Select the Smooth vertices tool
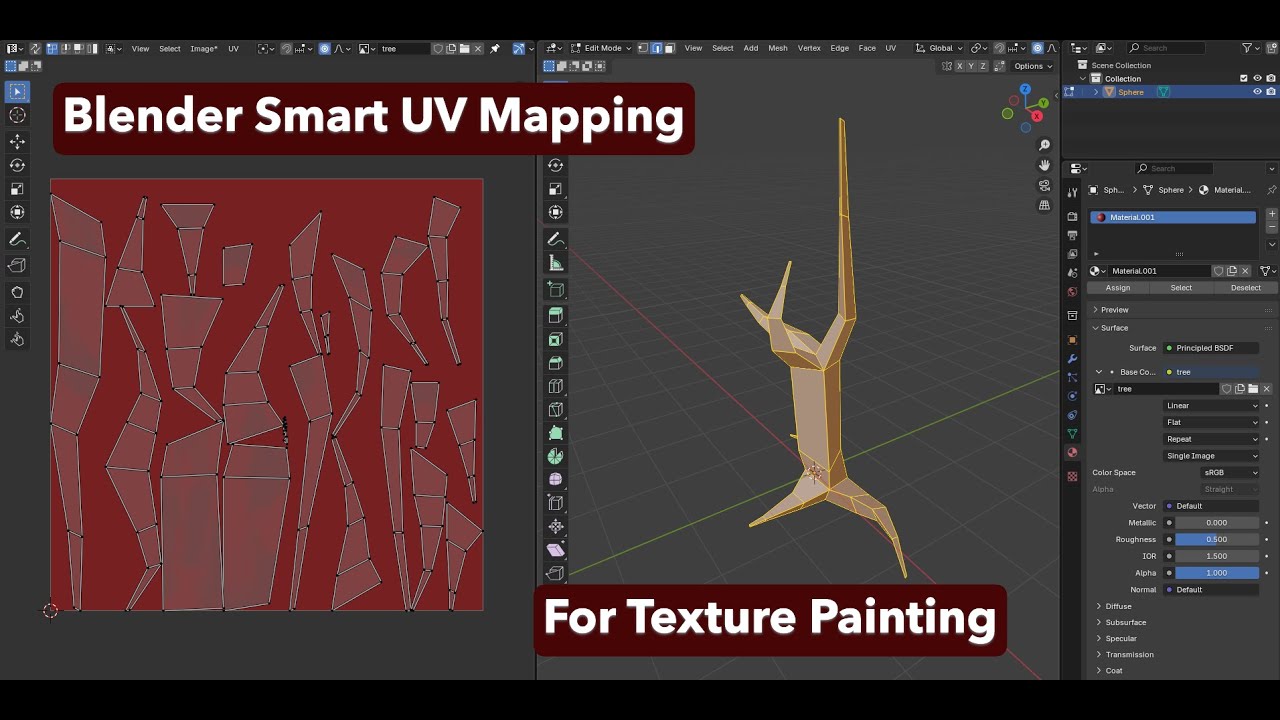The height and width of the screenshot is (720, 1280). click(x=556, y=479)
